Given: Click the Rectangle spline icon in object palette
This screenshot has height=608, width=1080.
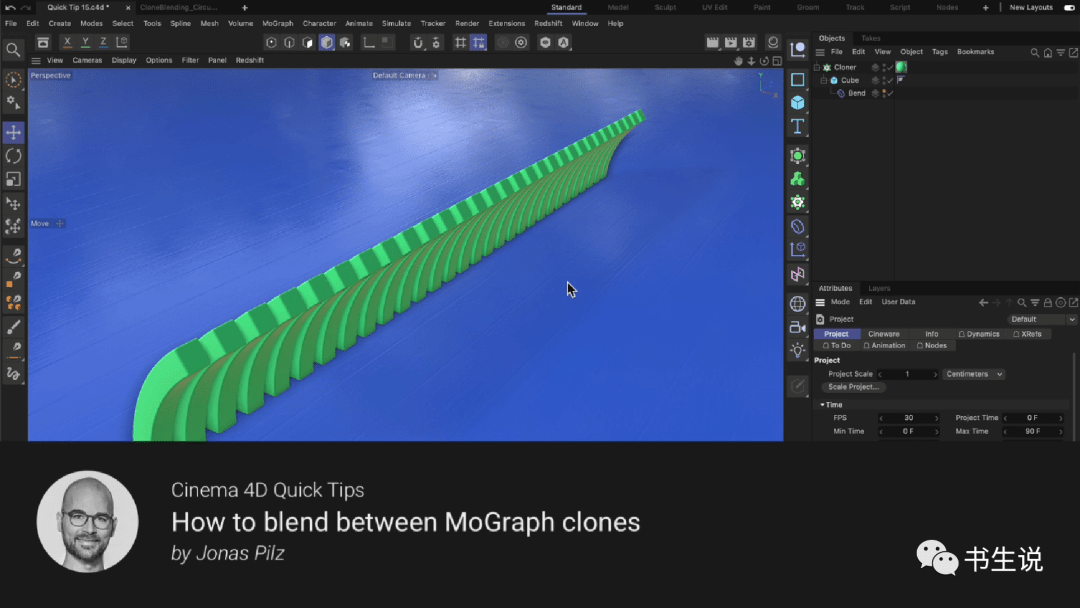Looking at the screenshot, I should pyautogui.click(x=798, y=80).
